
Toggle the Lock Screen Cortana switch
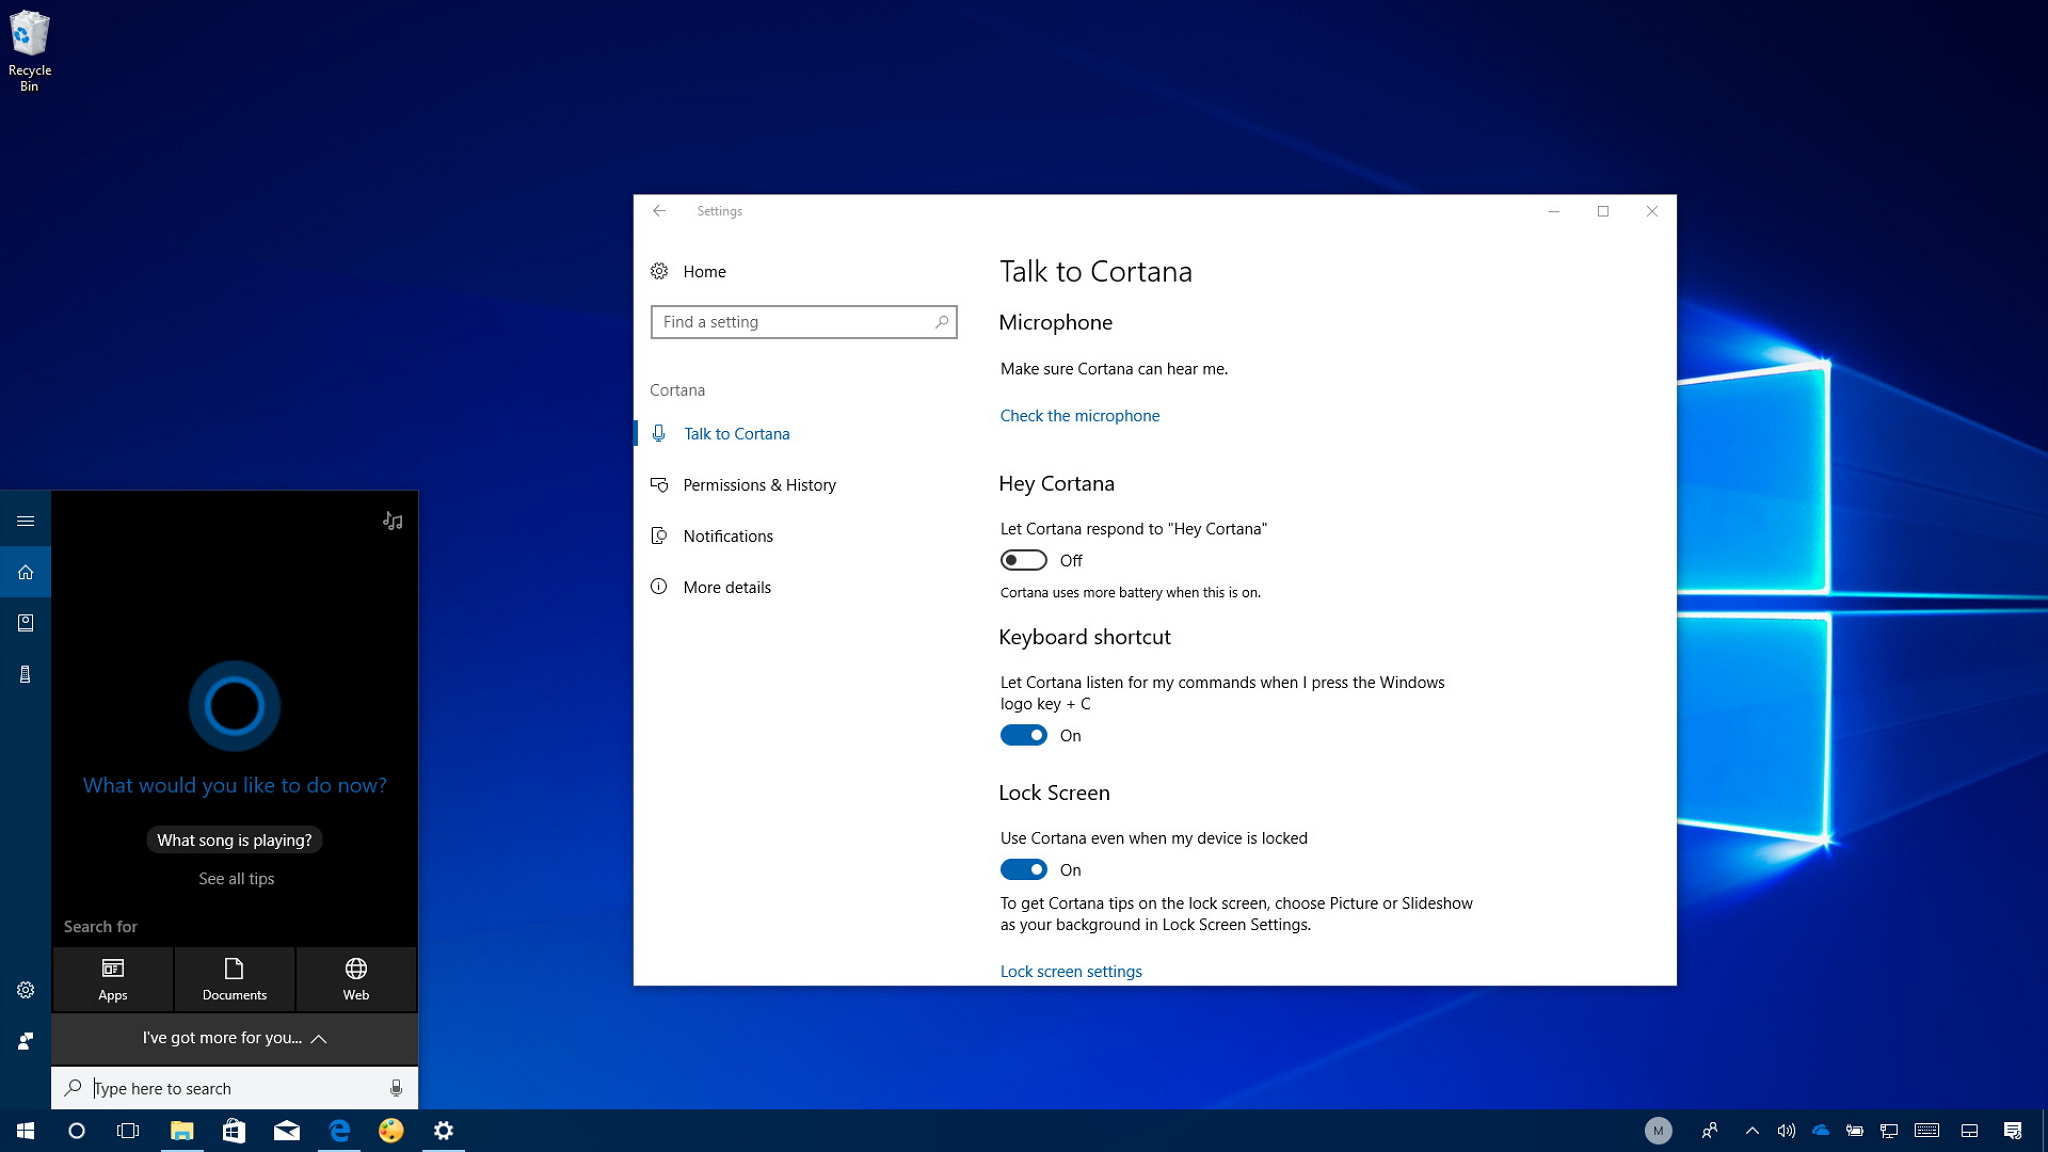pyautogui.click(x=1023, y=869)
